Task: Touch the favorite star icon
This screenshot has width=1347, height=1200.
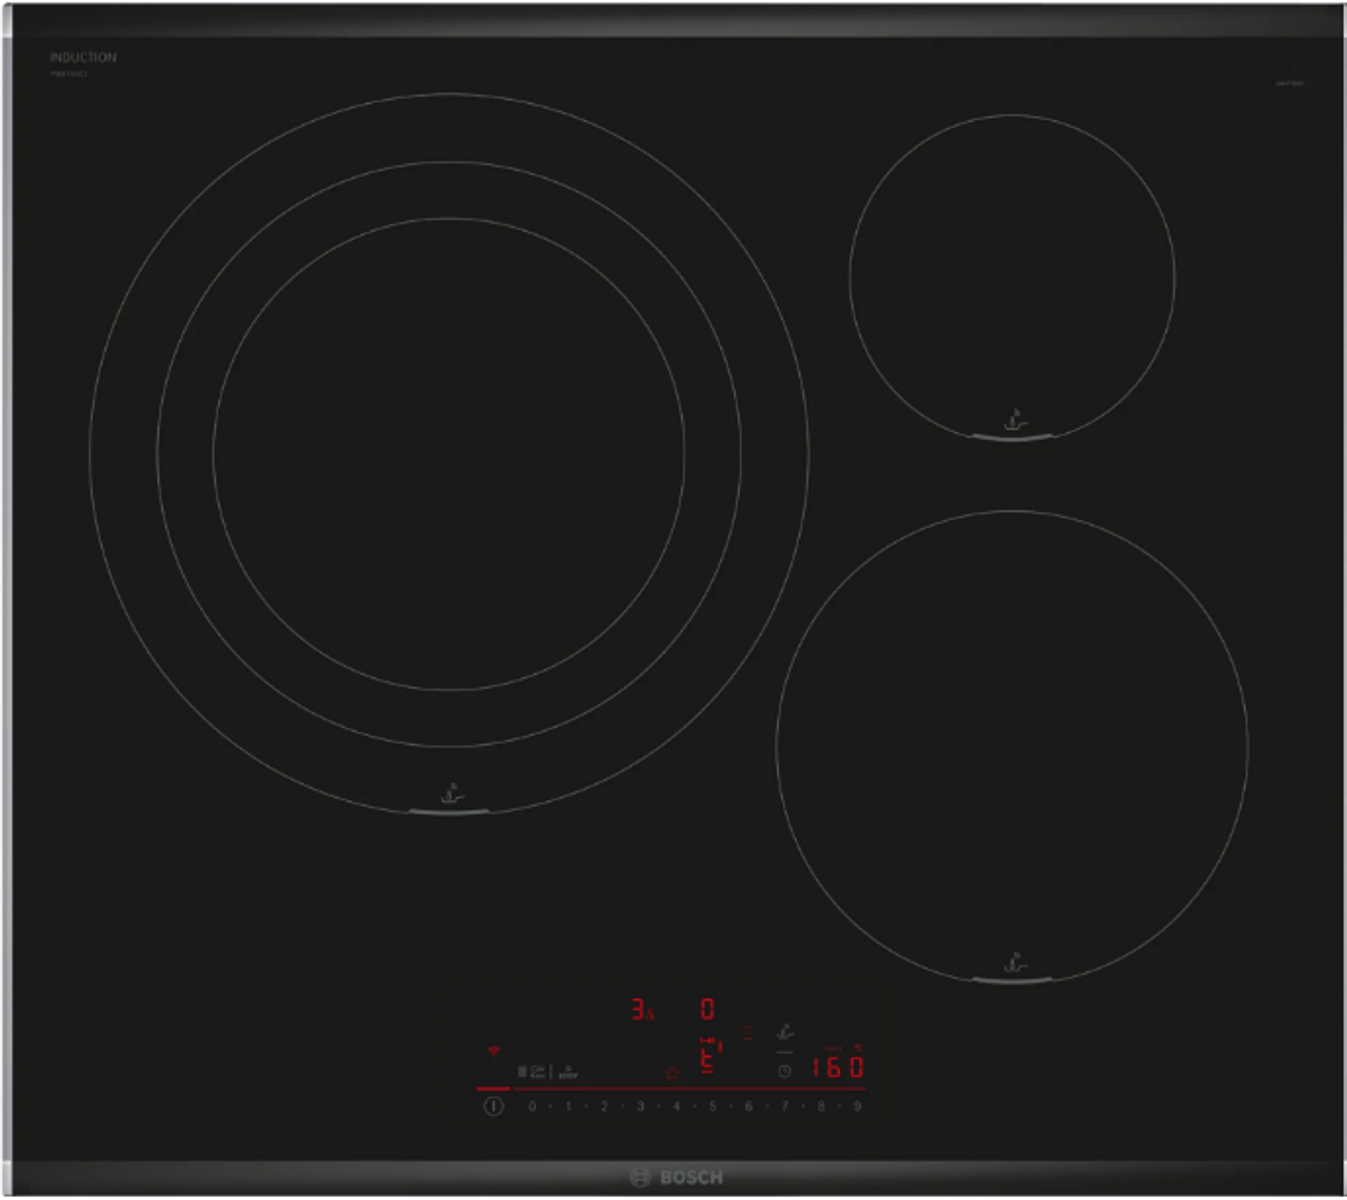Action: (x=672, y=1073)
